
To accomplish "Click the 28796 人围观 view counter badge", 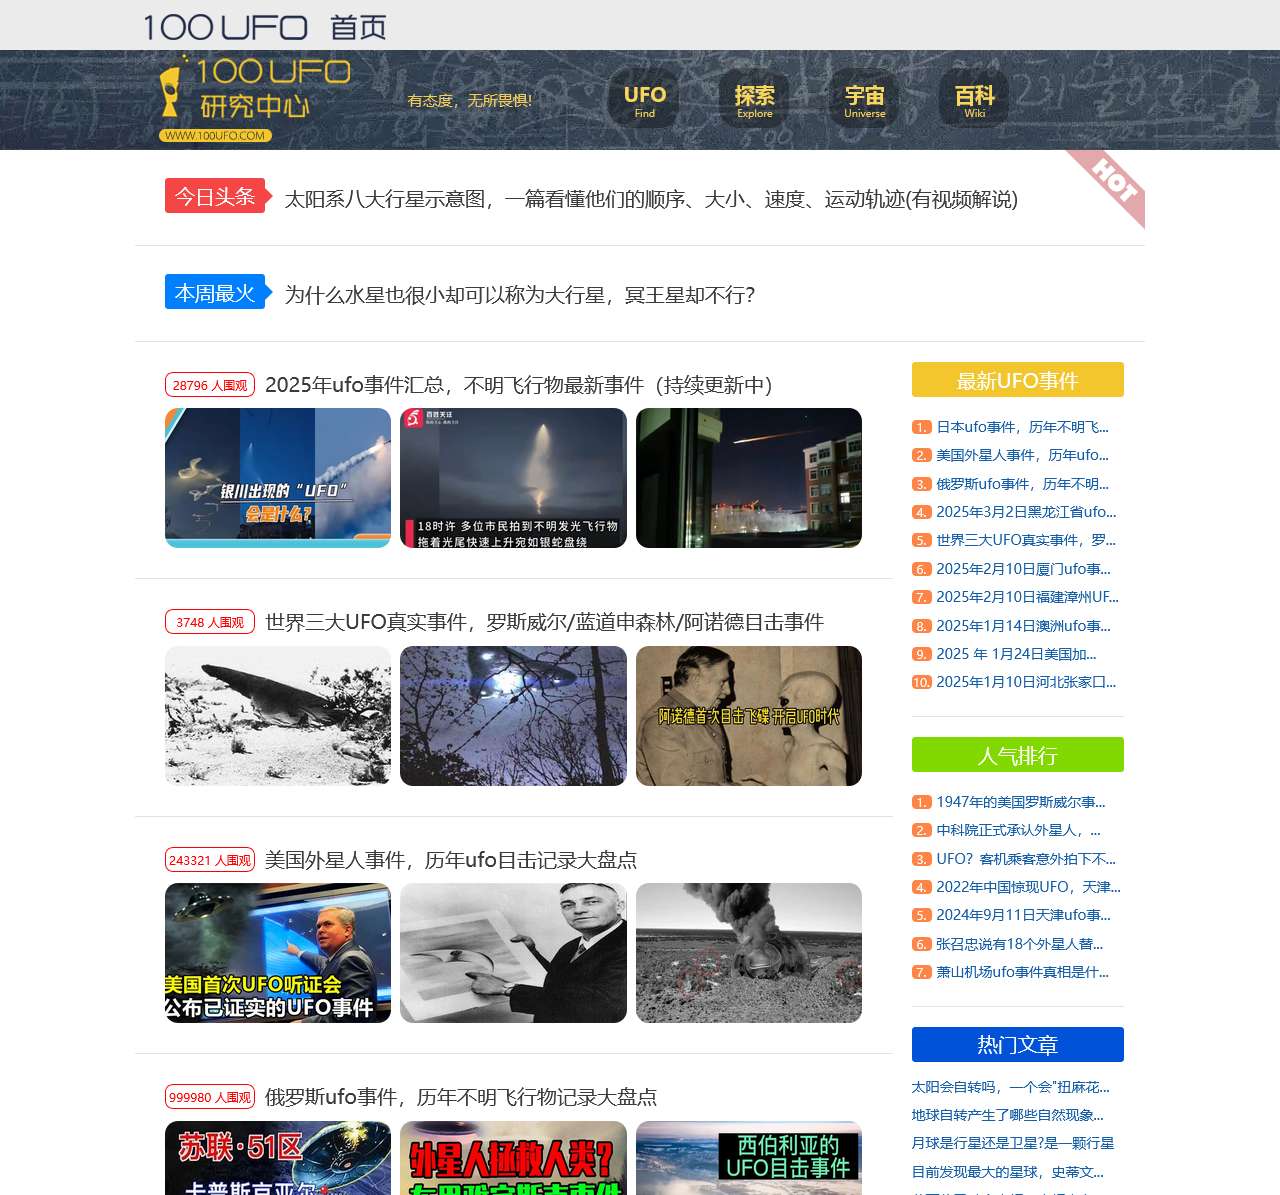I will pos(209,383).
